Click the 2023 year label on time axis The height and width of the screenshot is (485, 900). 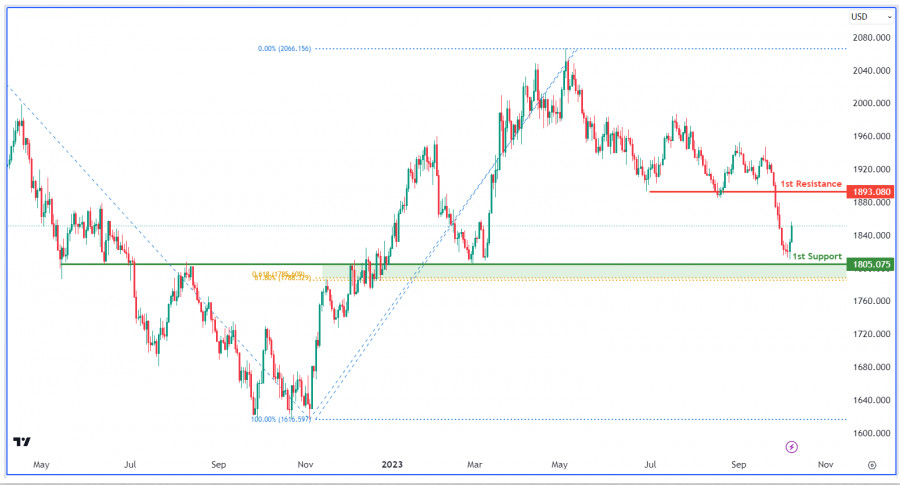click(x=392, y=464)
